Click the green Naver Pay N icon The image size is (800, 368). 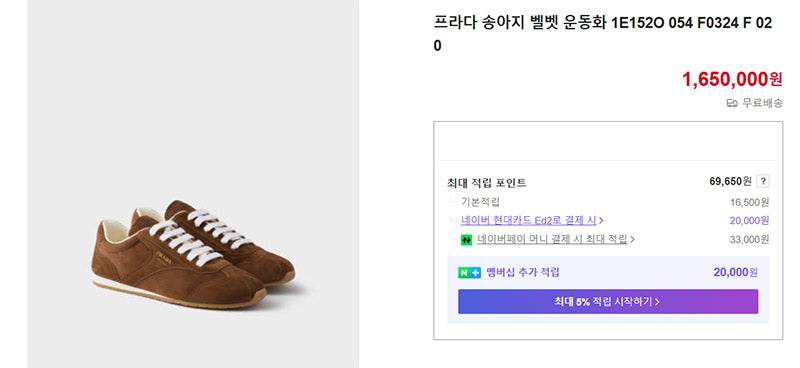pyautogui.click(x=466, y=239)
